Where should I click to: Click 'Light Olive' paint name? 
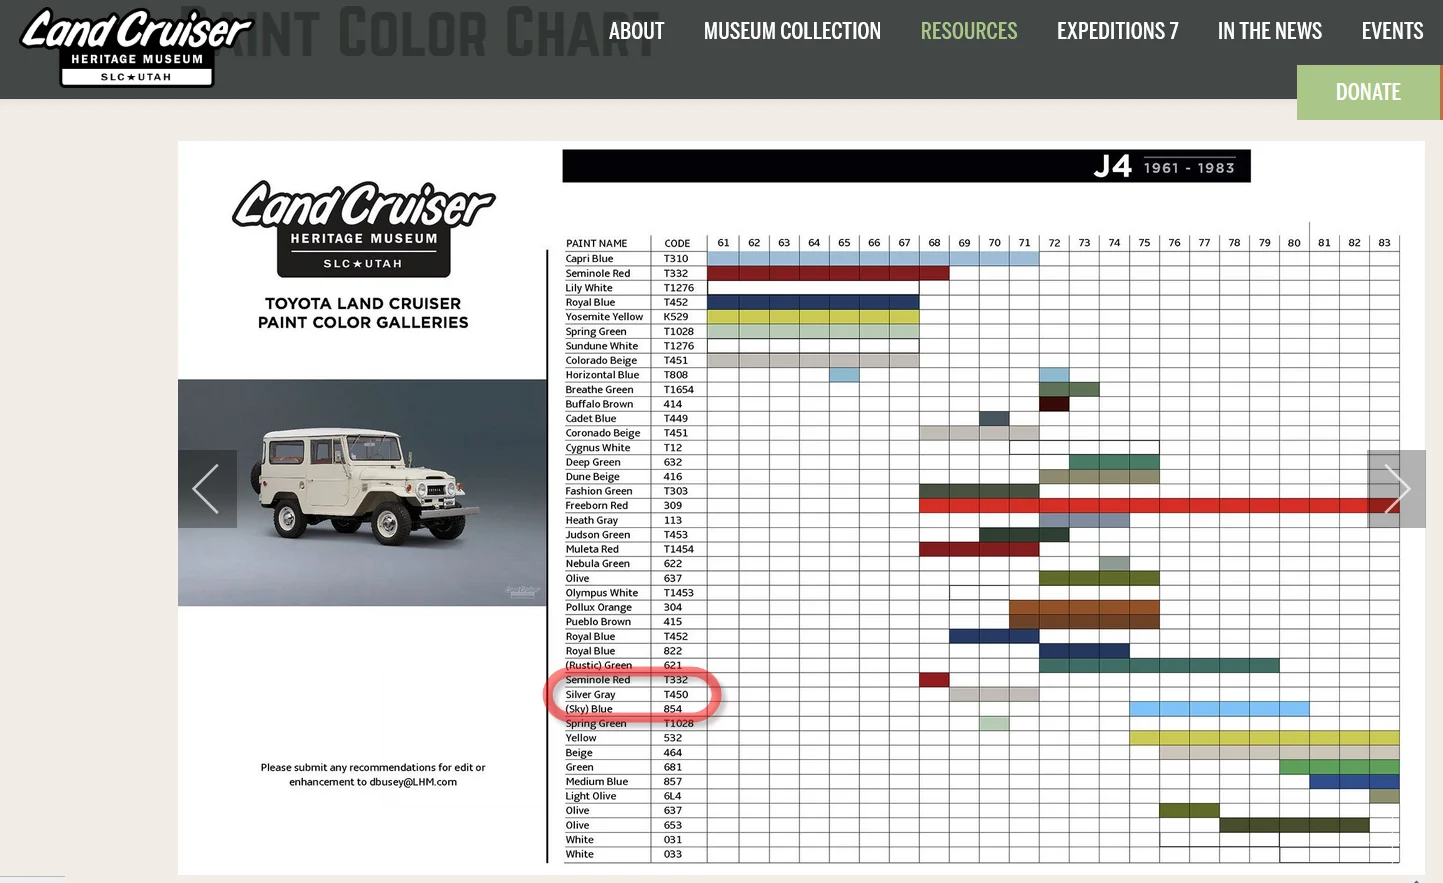tap(591, 797)
